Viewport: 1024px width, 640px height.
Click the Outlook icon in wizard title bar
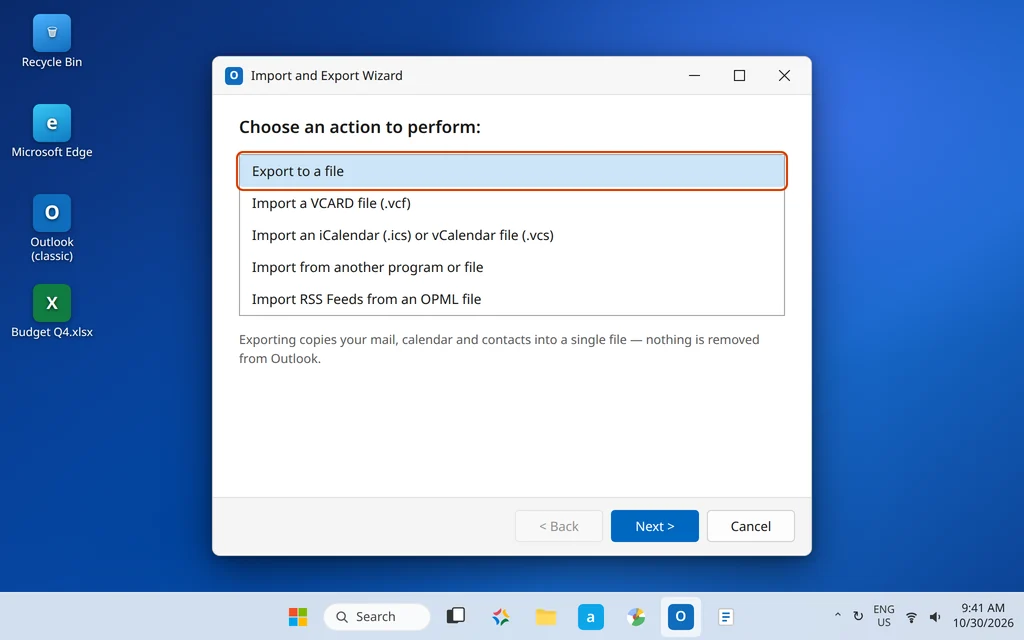tap(234, 76)
